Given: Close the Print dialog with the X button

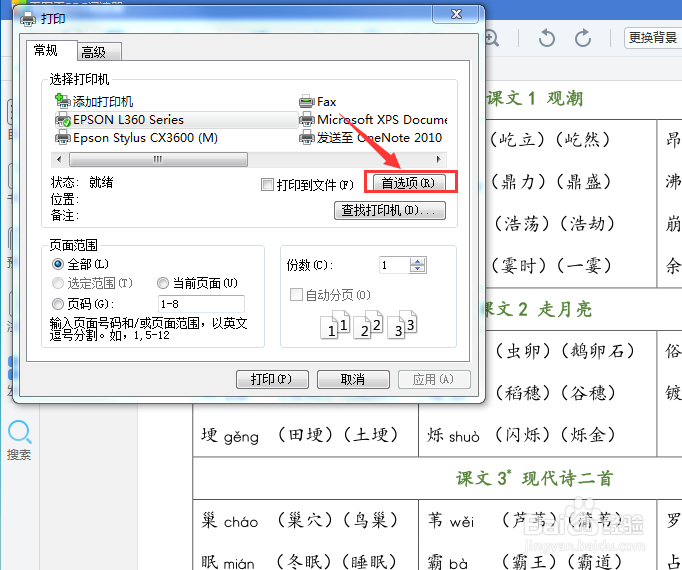Looking at the screenshot, I should 456,14.
